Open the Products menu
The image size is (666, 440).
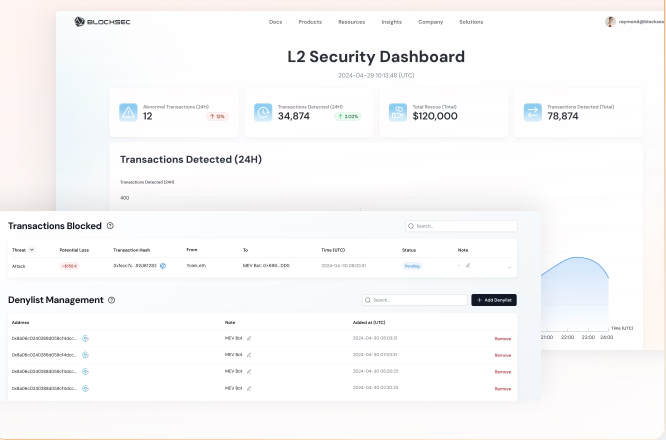(310, 22)
